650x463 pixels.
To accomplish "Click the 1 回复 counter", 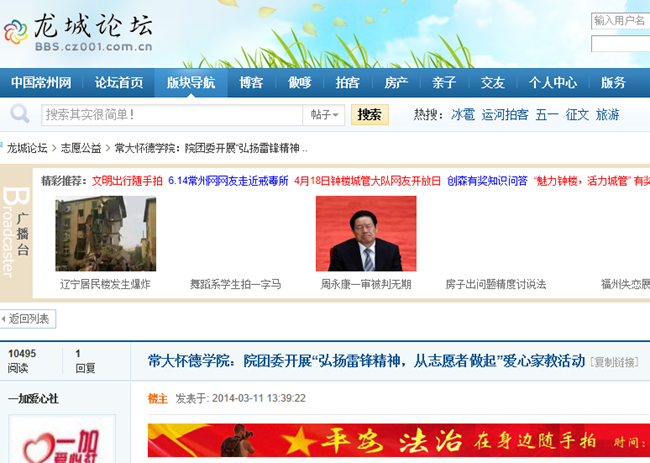I will click(85, 361).
